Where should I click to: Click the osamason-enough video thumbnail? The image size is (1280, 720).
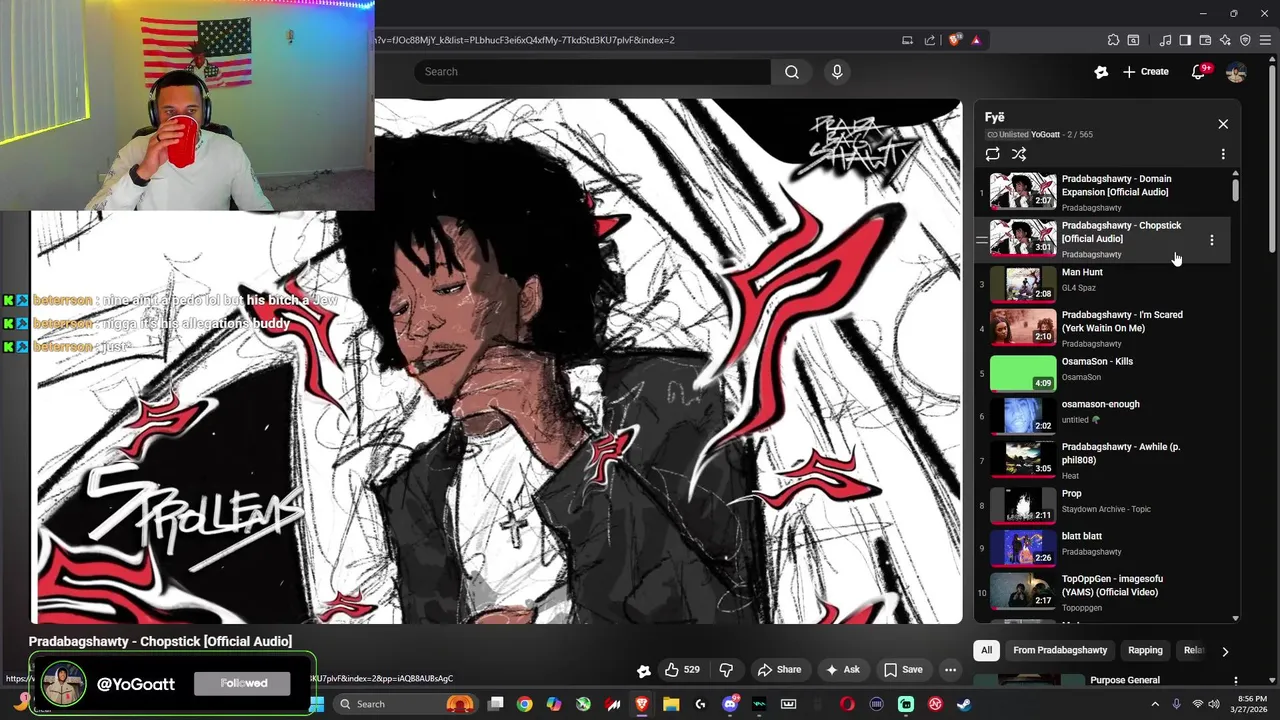pyautogui.click(x=1023, y=416)
